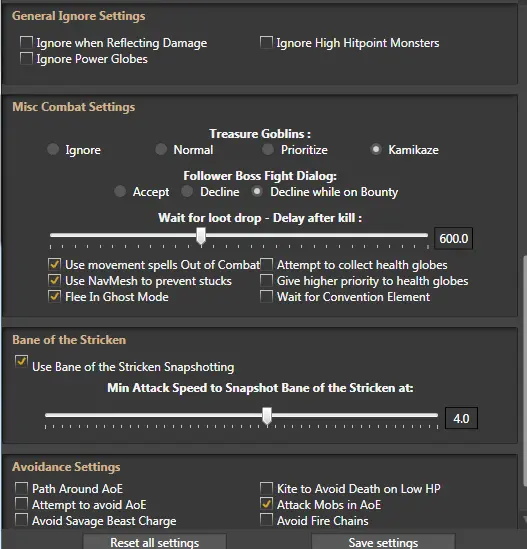The height and width of the screenshot is (549, 527).
Task: Select Ignore for Treasure Goblins
Action: (53, 150)
